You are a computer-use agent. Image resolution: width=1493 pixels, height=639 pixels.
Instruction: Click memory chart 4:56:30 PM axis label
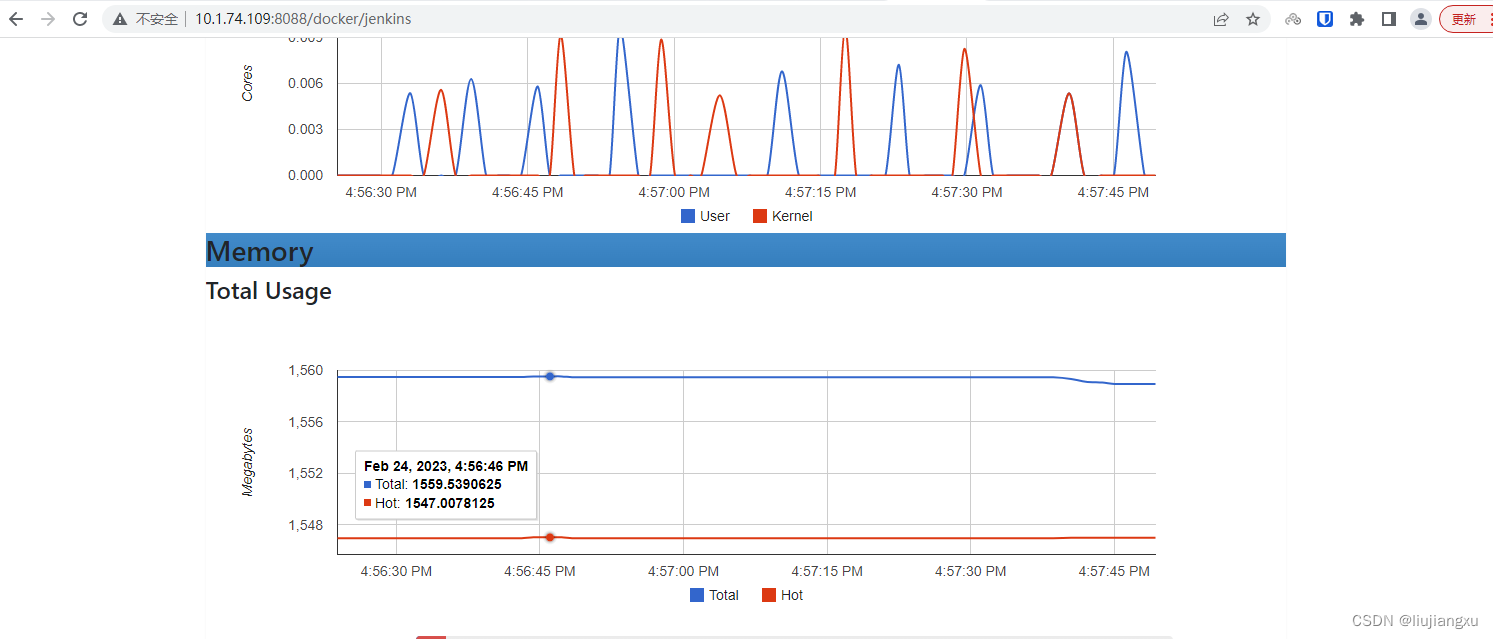coord(396,571)
